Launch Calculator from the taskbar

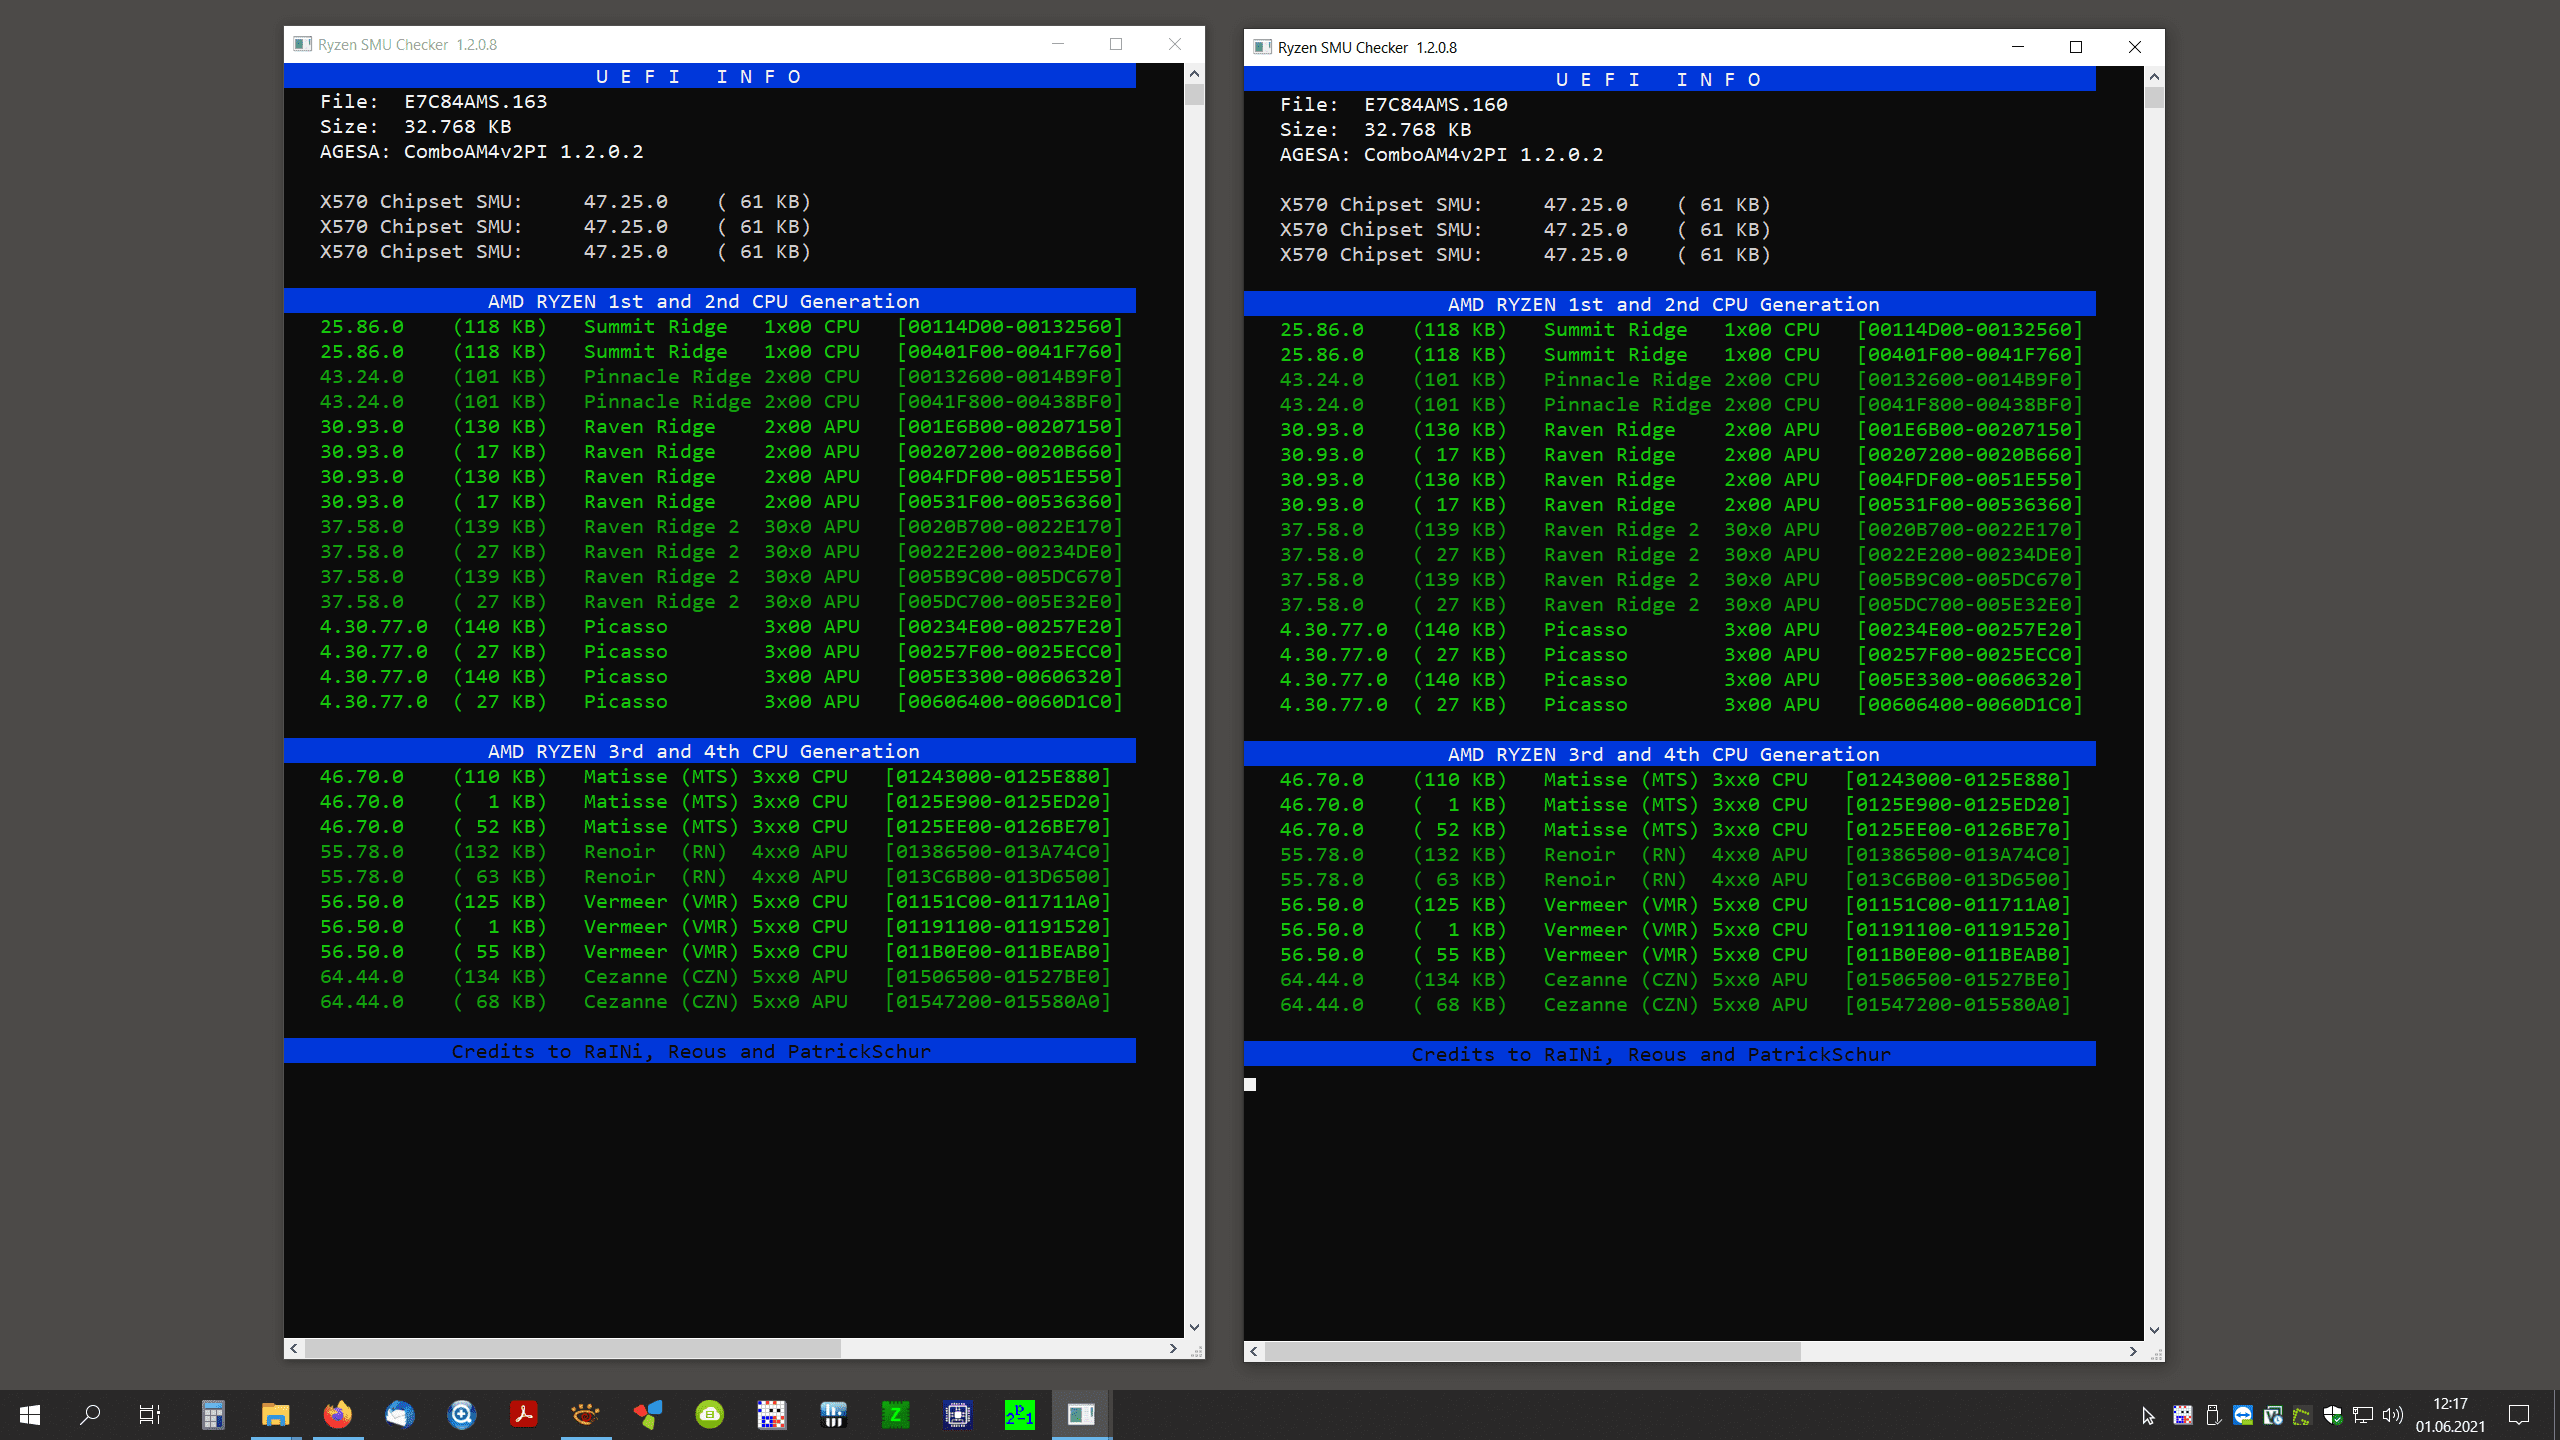pyautogui.click(x=213, y=1414)
